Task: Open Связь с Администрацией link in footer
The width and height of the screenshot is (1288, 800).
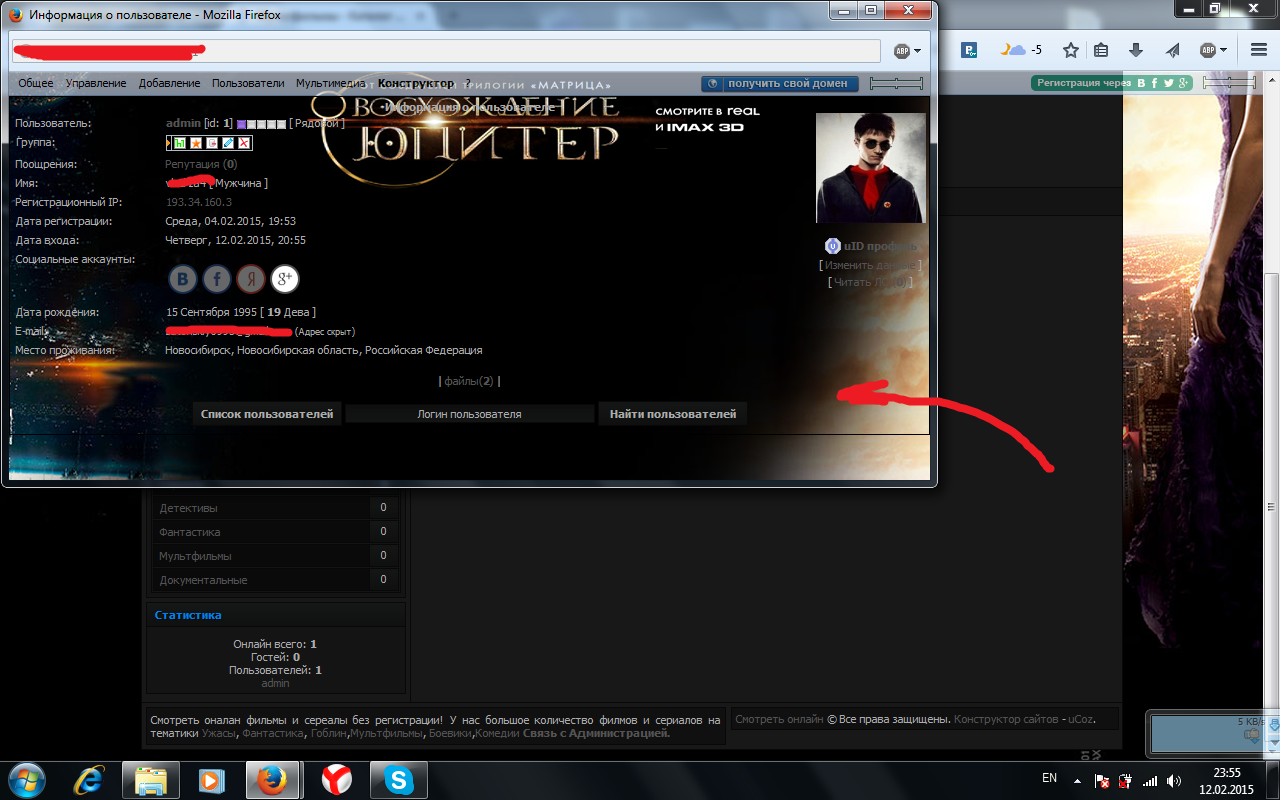Action: (596, 733)
